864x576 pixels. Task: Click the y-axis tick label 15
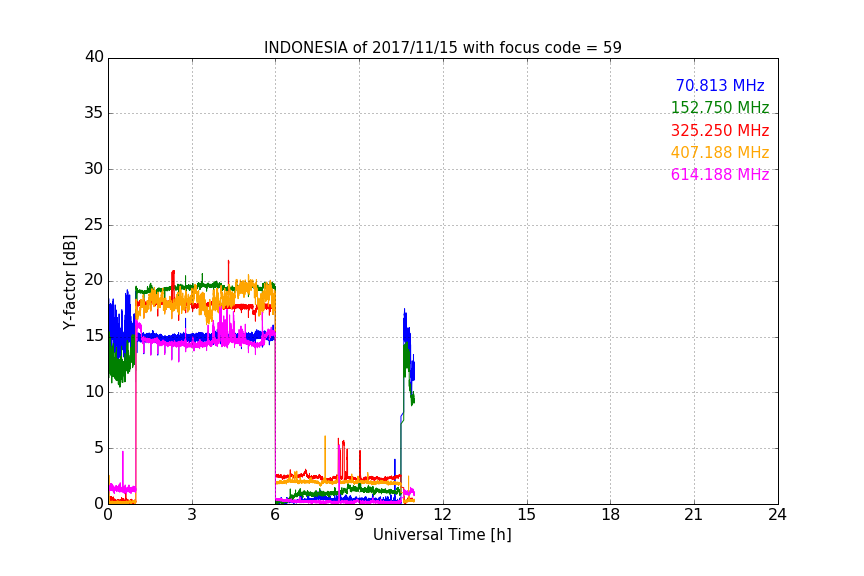pyautogui.click(x=94, y=336)
